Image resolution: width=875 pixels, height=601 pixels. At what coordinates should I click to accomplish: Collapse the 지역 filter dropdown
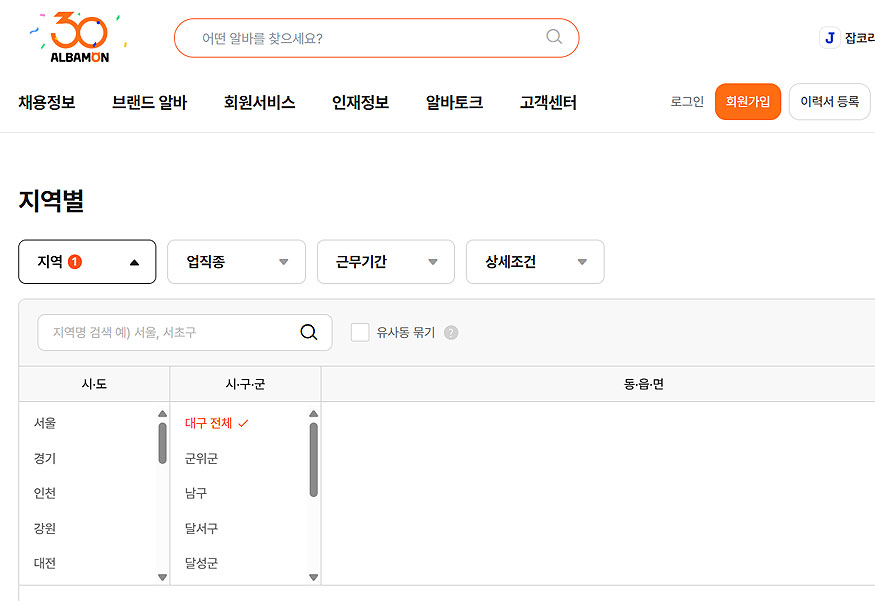87,262
